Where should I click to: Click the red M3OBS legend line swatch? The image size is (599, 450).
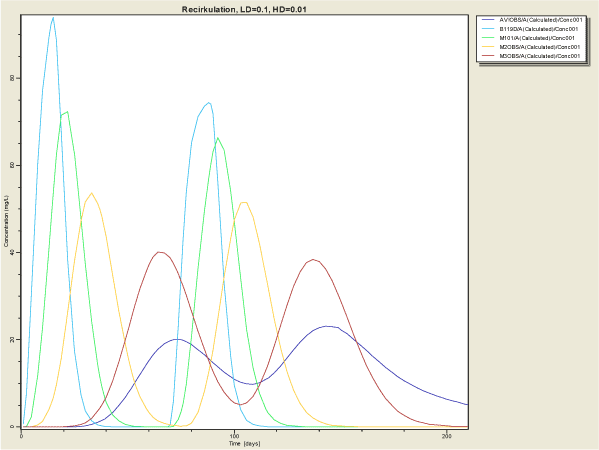click(x=488, y=56)
